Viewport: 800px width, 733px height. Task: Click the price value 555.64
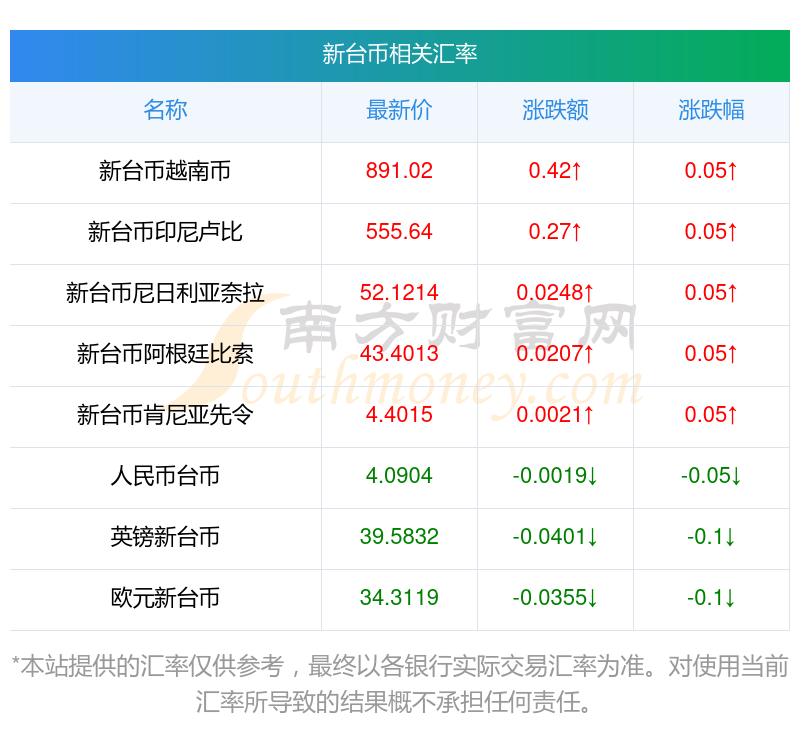(x=399, y=232)
